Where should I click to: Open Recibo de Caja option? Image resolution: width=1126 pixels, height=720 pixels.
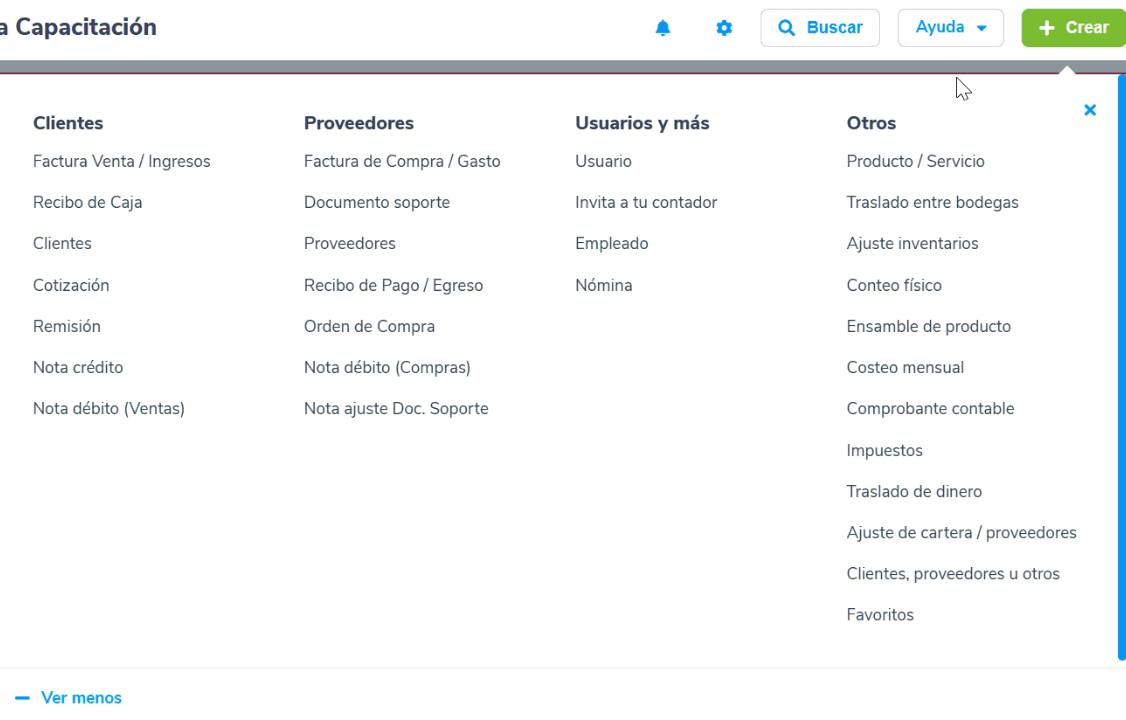point(87,202)
